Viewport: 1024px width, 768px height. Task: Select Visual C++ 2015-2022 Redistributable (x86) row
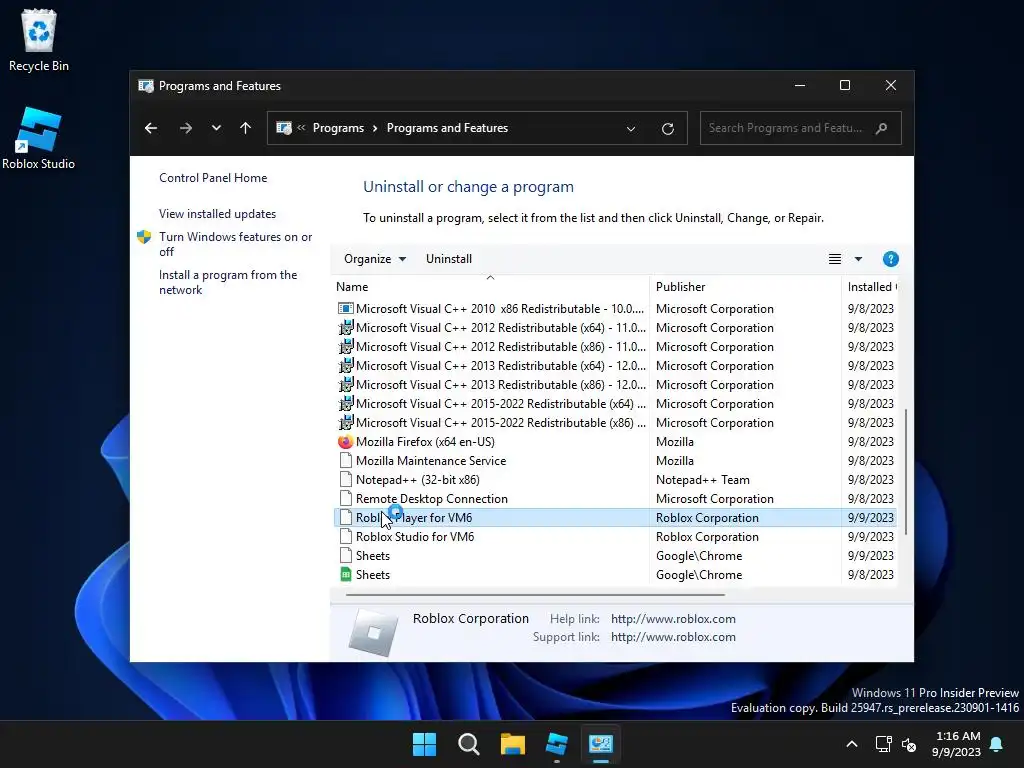pos(615,423)
